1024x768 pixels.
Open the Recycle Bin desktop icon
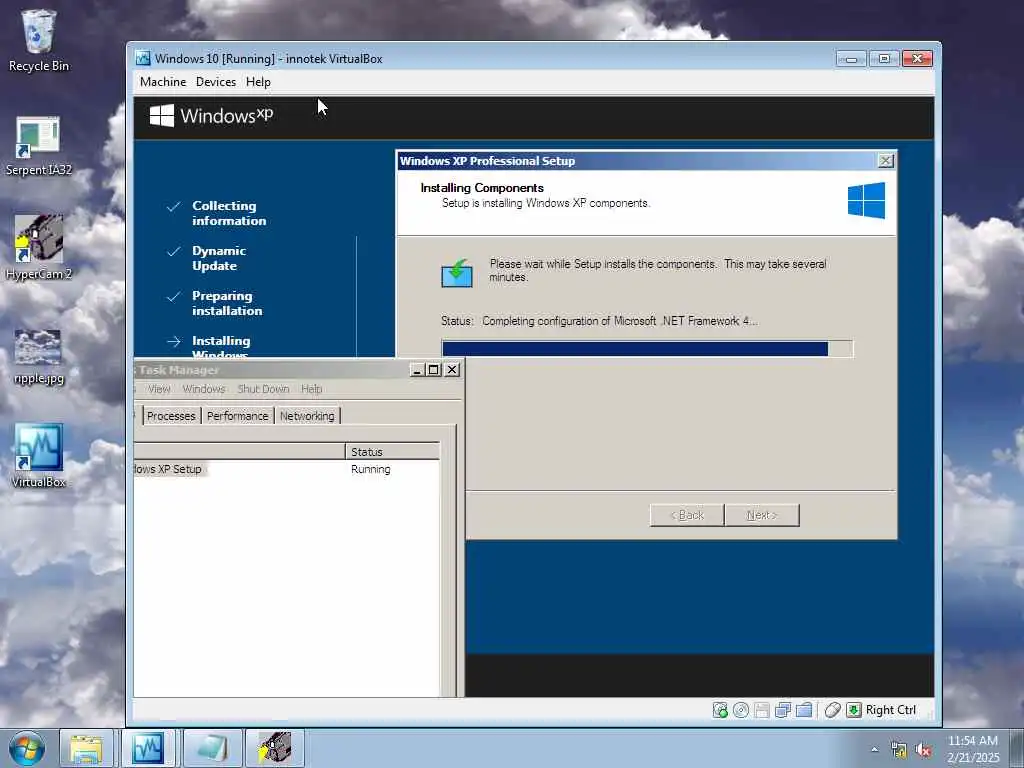[39, 40]
